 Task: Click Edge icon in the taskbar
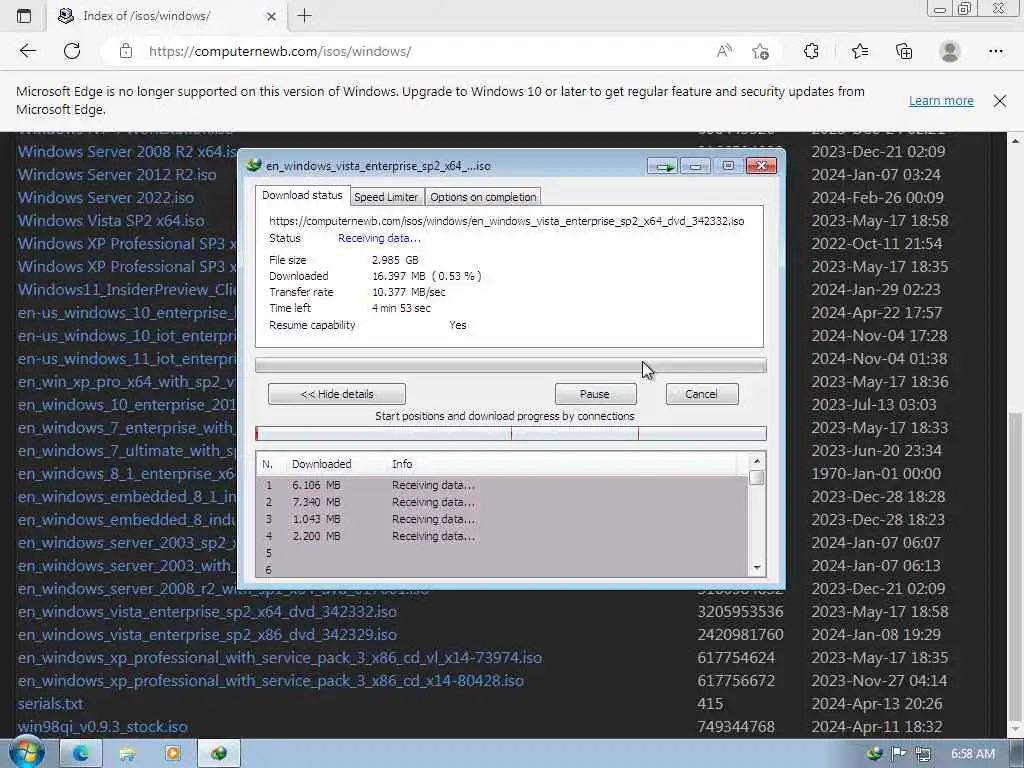point(81,754)
